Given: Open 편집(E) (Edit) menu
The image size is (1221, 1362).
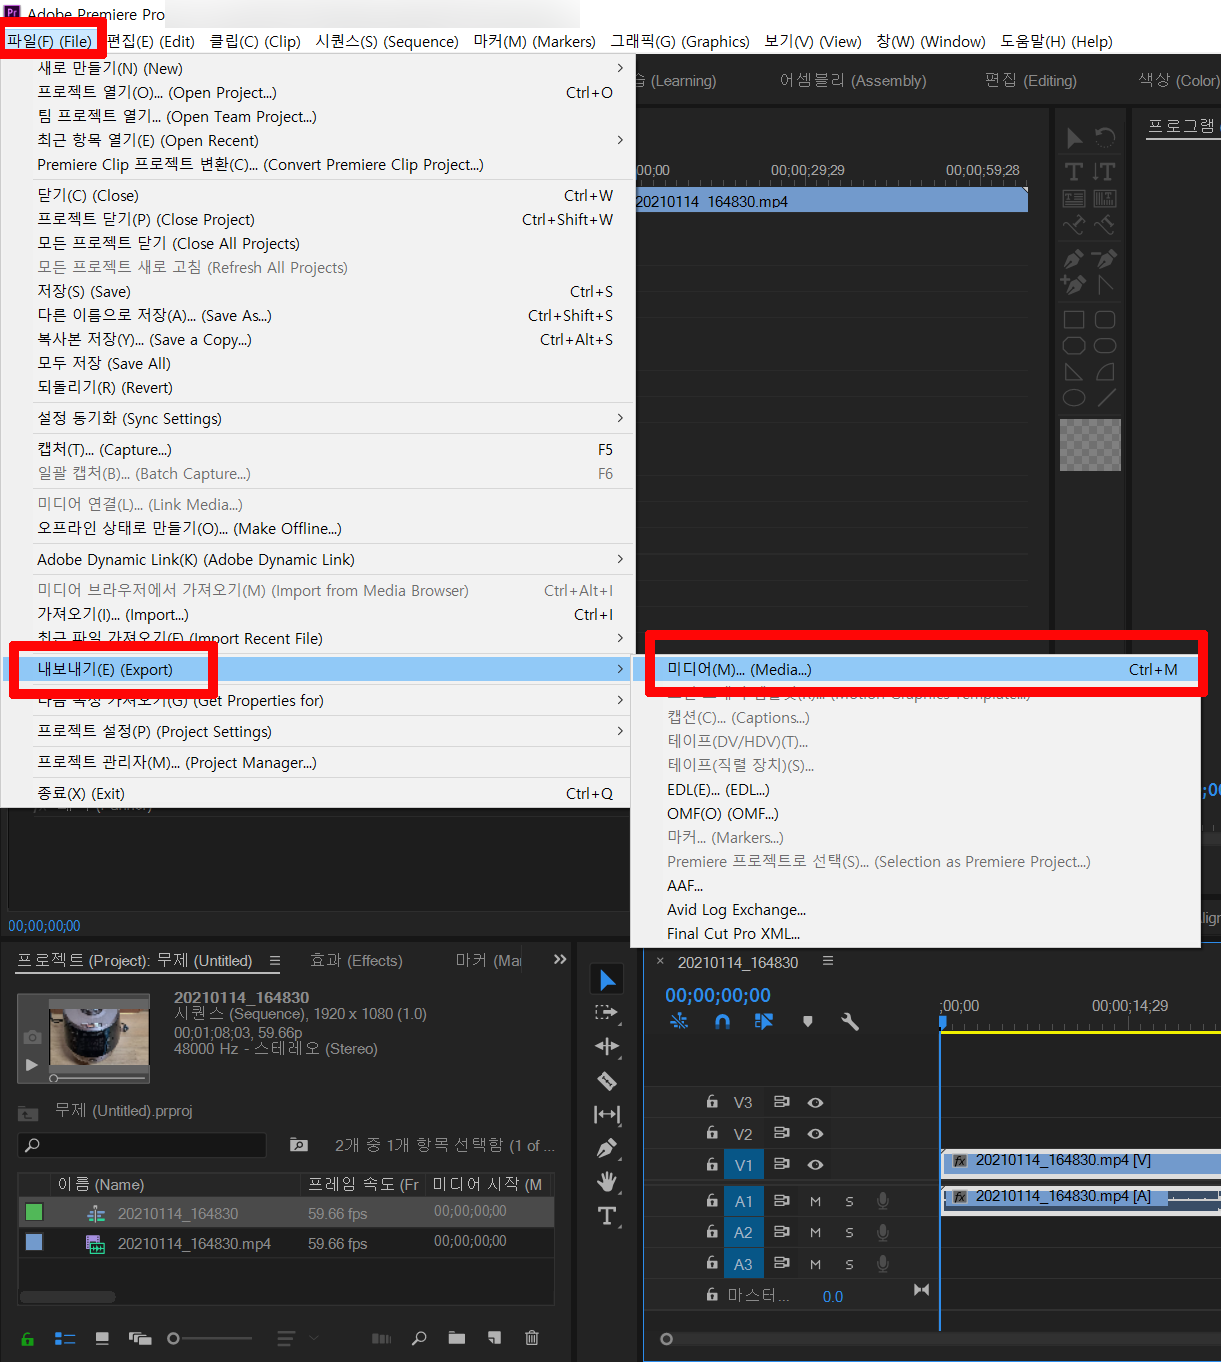Looking at the screenshot, I should point(151,41).
